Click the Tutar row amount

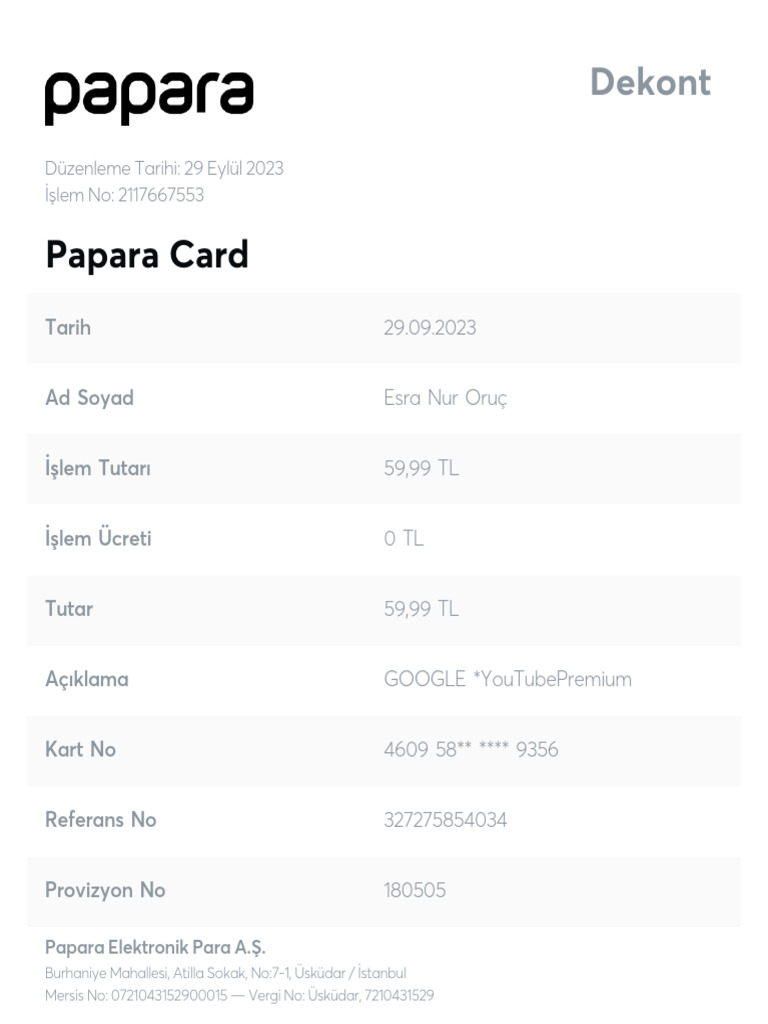(421, 609)
